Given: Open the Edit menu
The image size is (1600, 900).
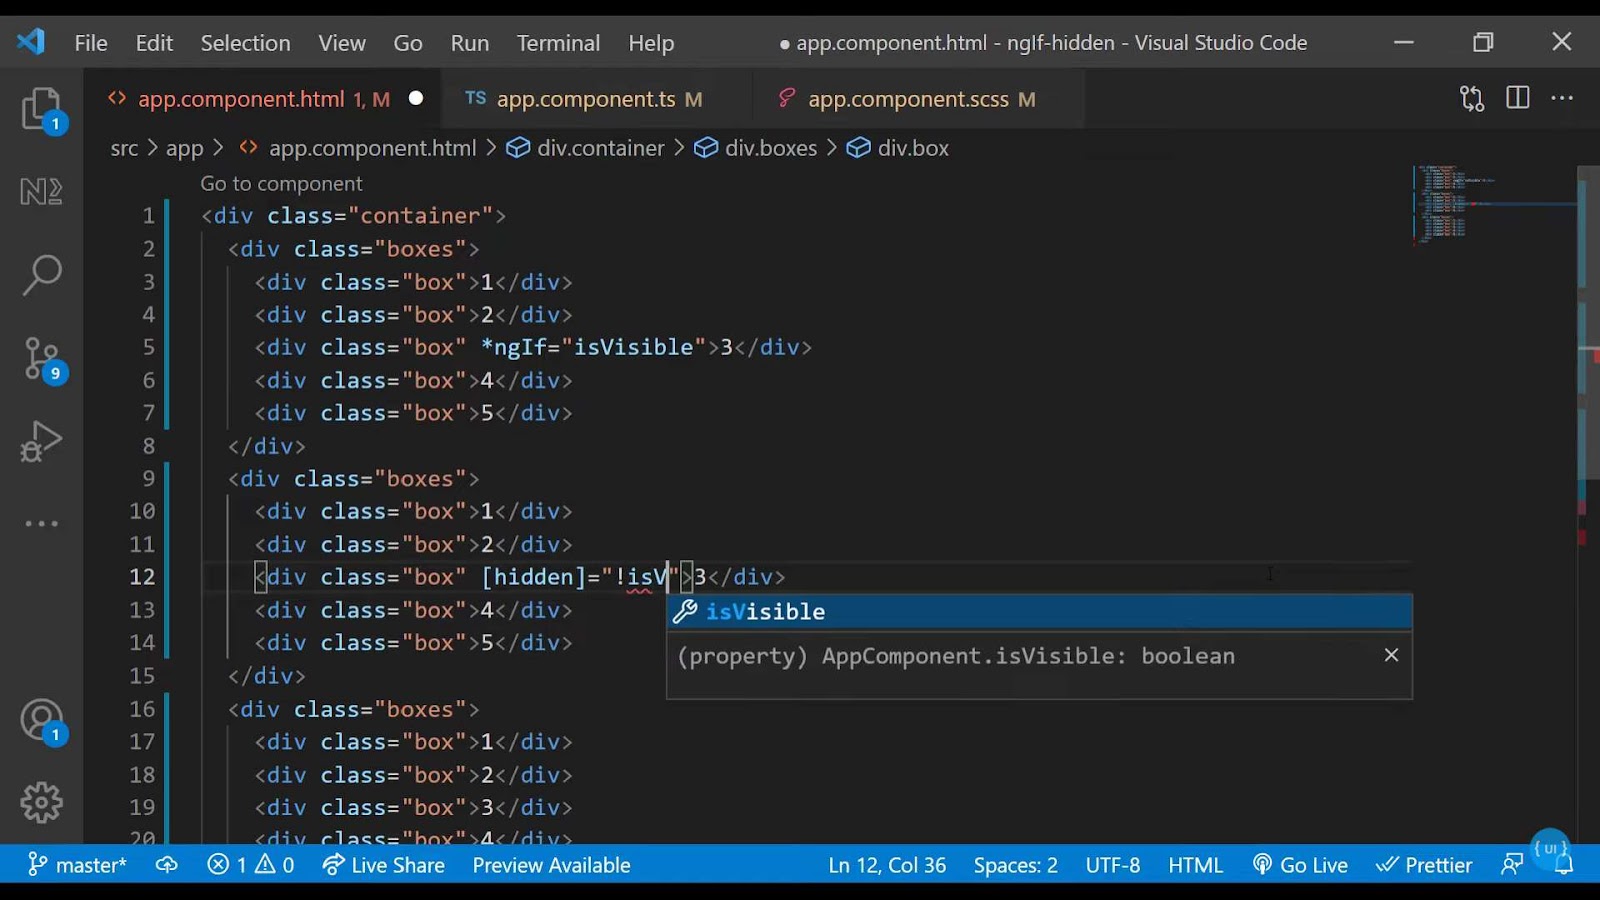Looking at the screenshot, I should click(154, 43).
